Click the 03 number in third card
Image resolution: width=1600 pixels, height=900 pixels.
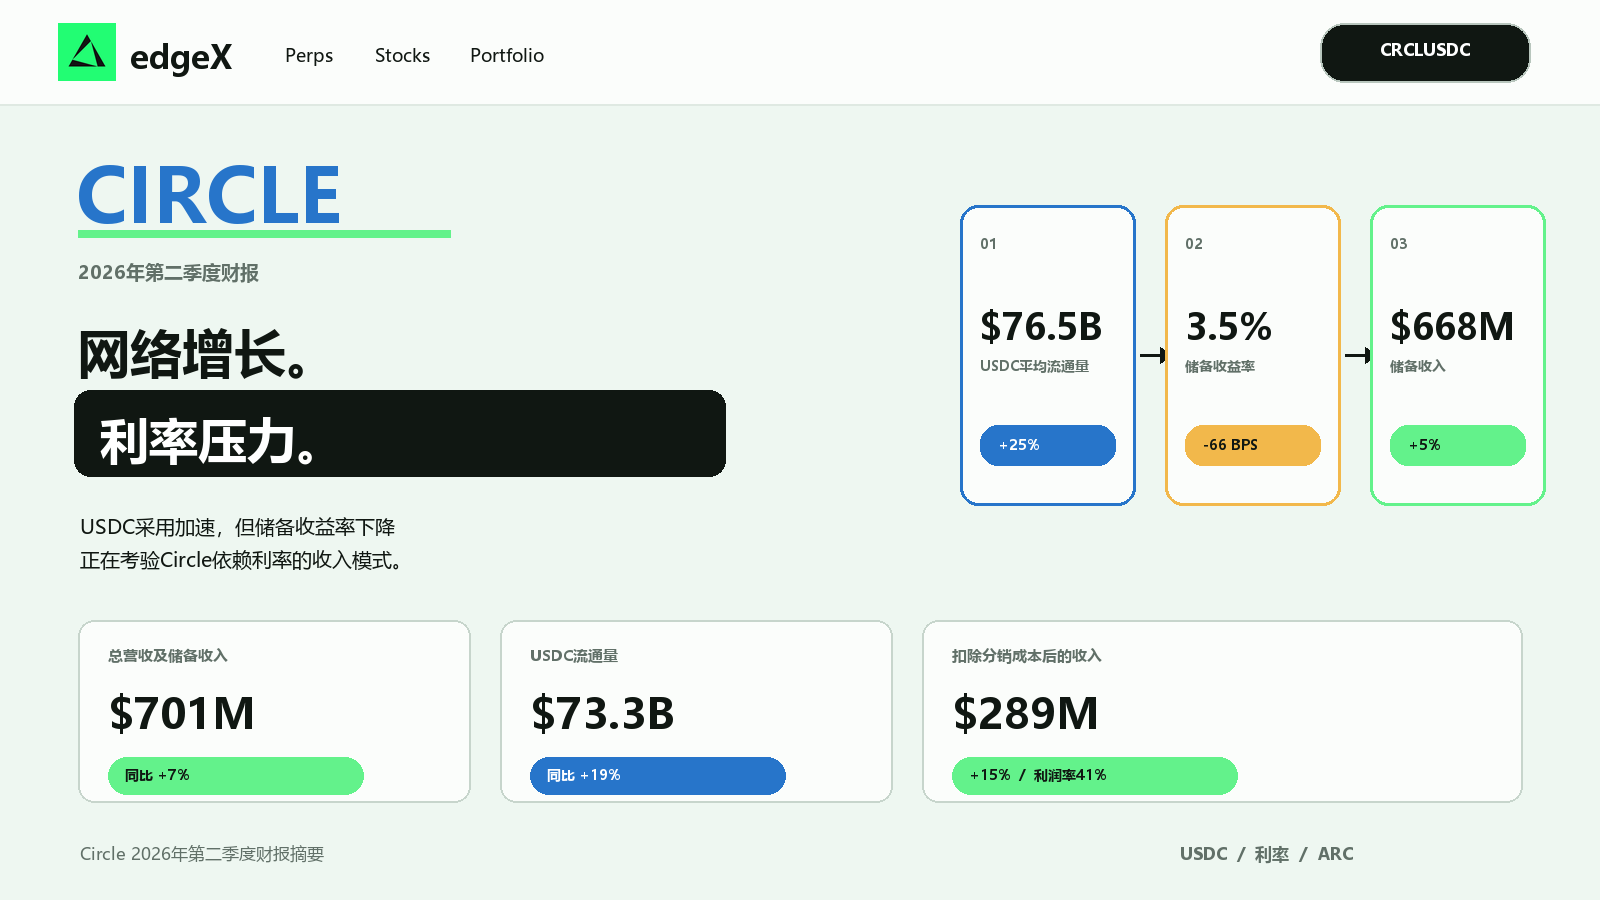point(1399,244)
